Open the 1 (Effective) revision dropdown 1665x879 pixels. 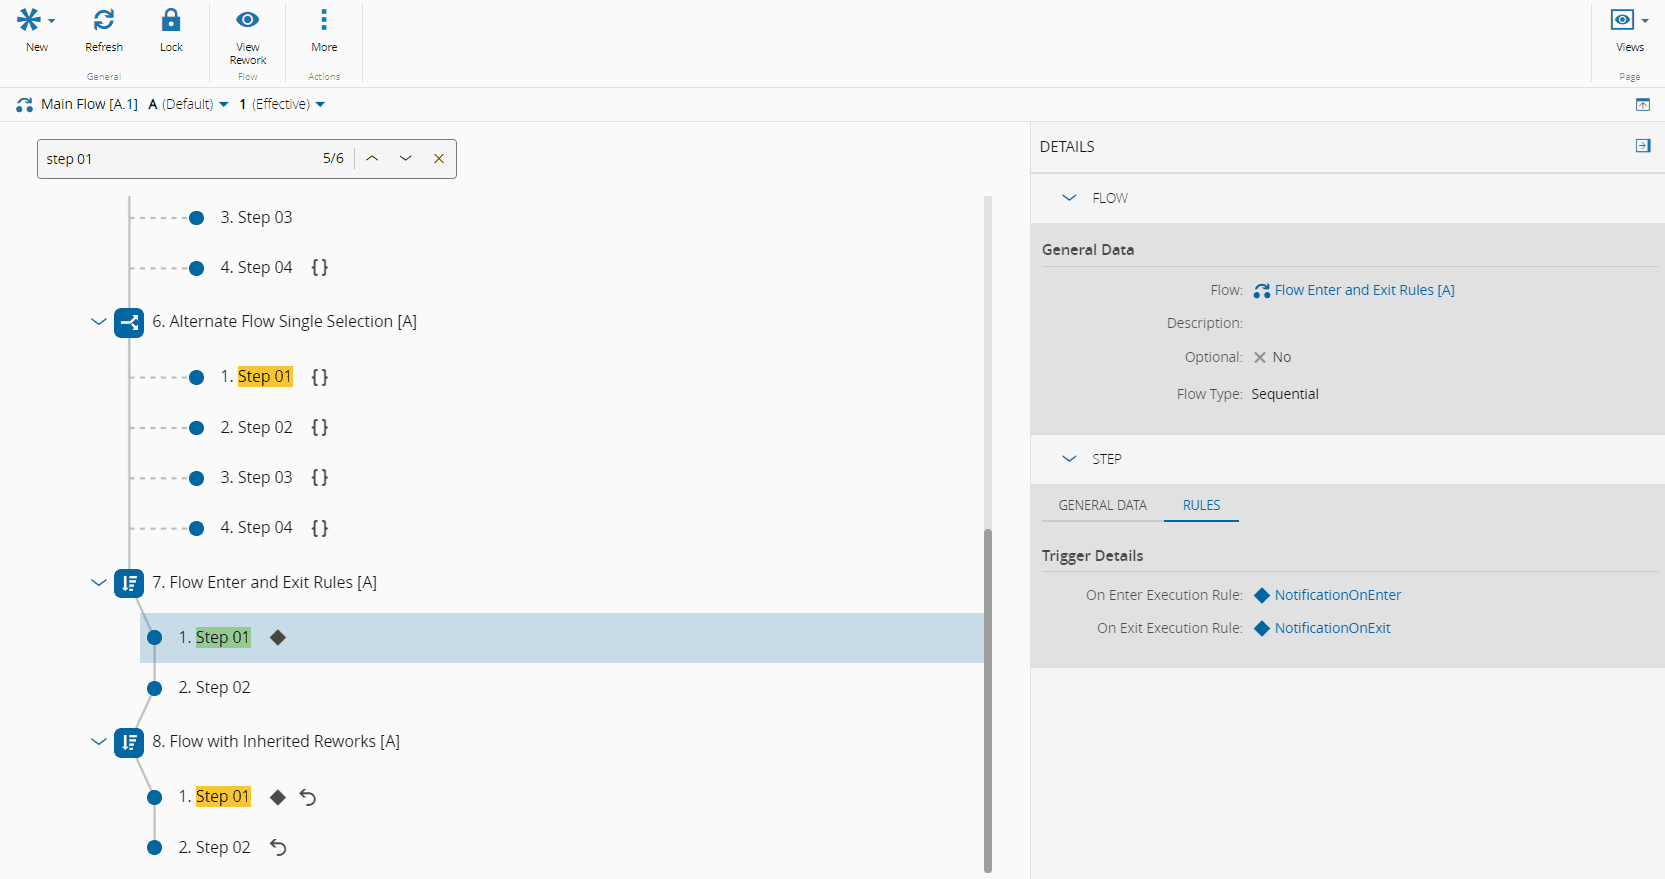(x=282, y=104)
